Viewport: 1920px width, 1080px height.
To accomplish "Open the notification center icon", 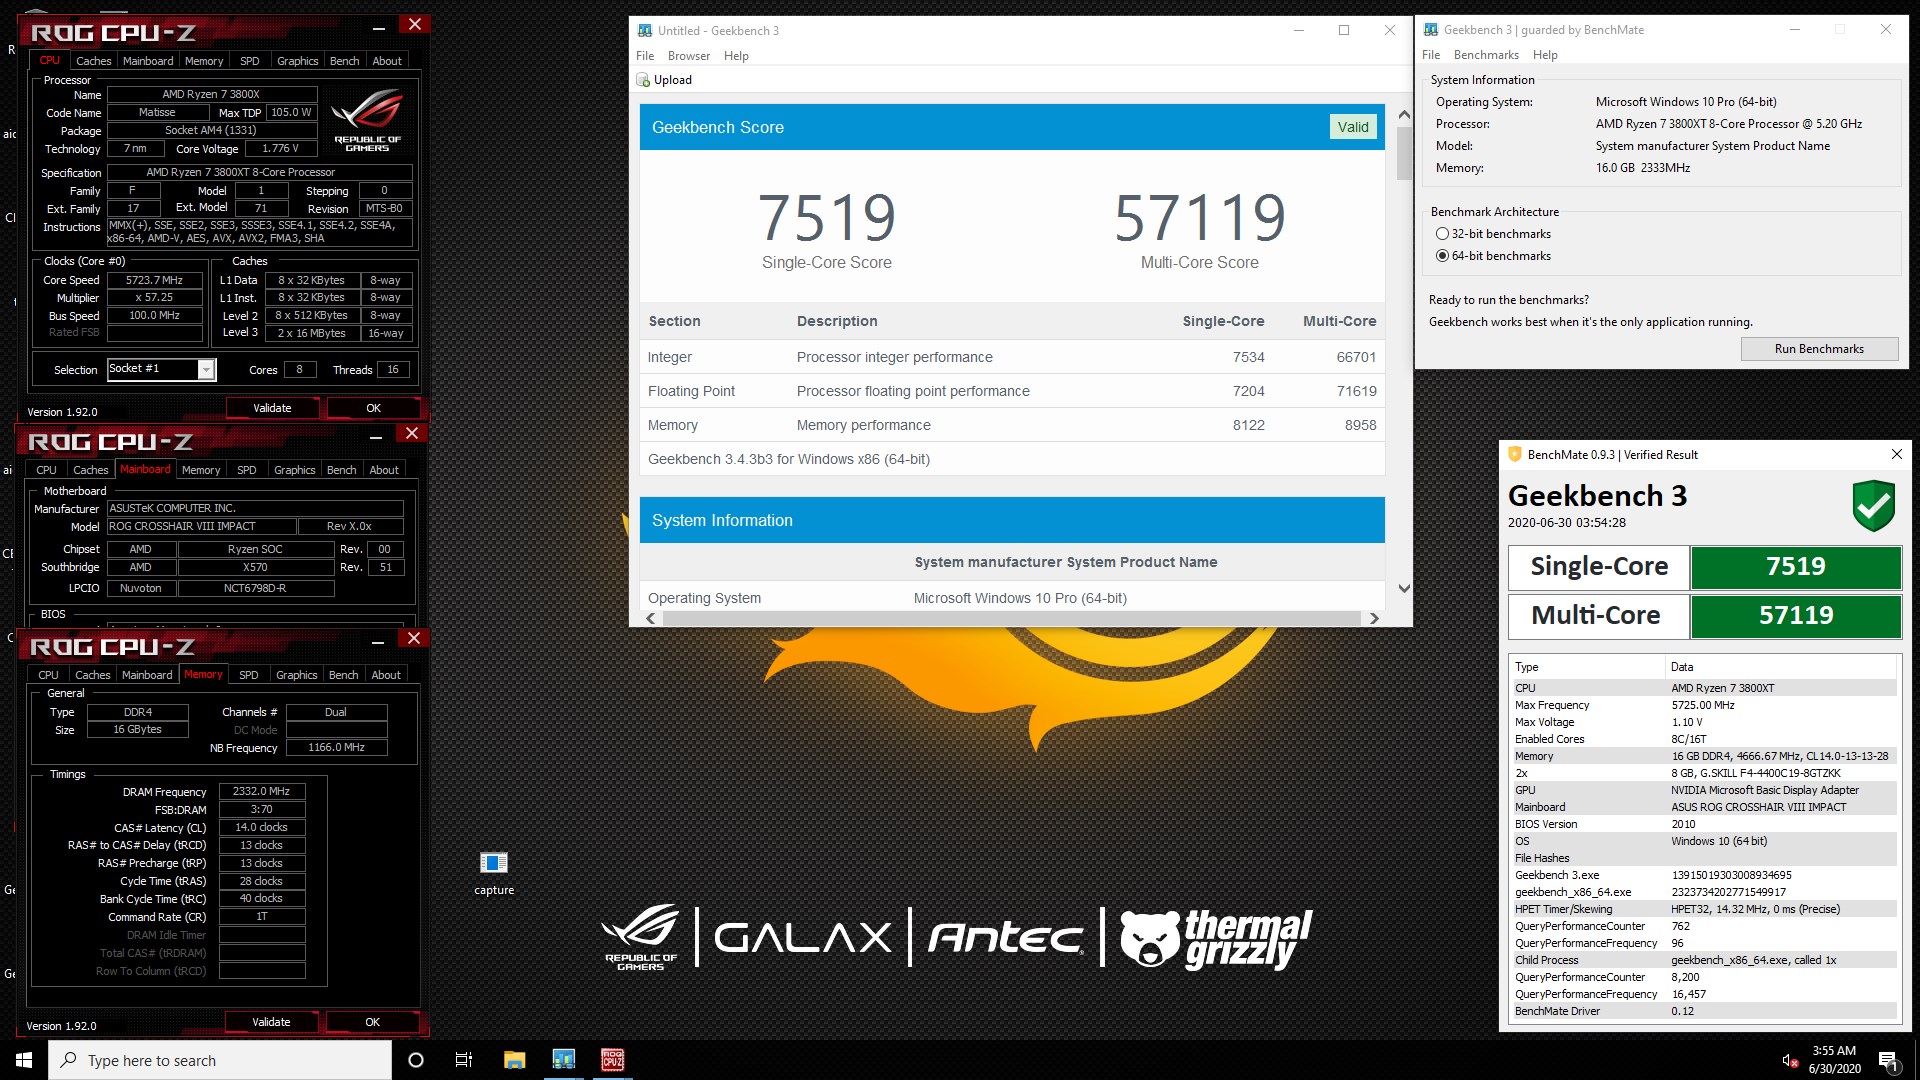I will point(1888,1060).
